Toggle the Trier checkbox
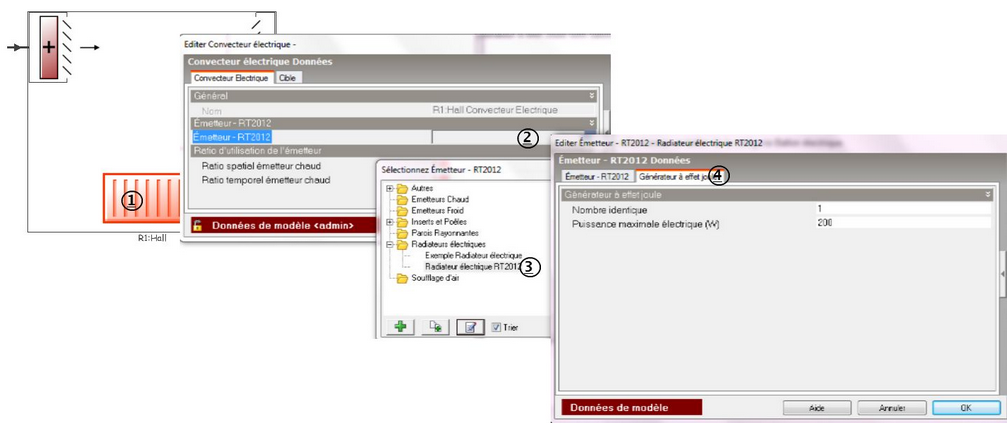Viewport: 1007px width, 423px height. pos(496,327)
